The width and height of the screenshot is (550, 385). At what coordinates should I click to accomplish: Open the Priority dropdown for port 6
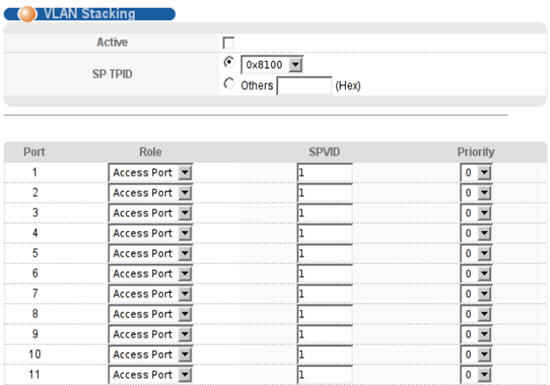coord(476,274)
